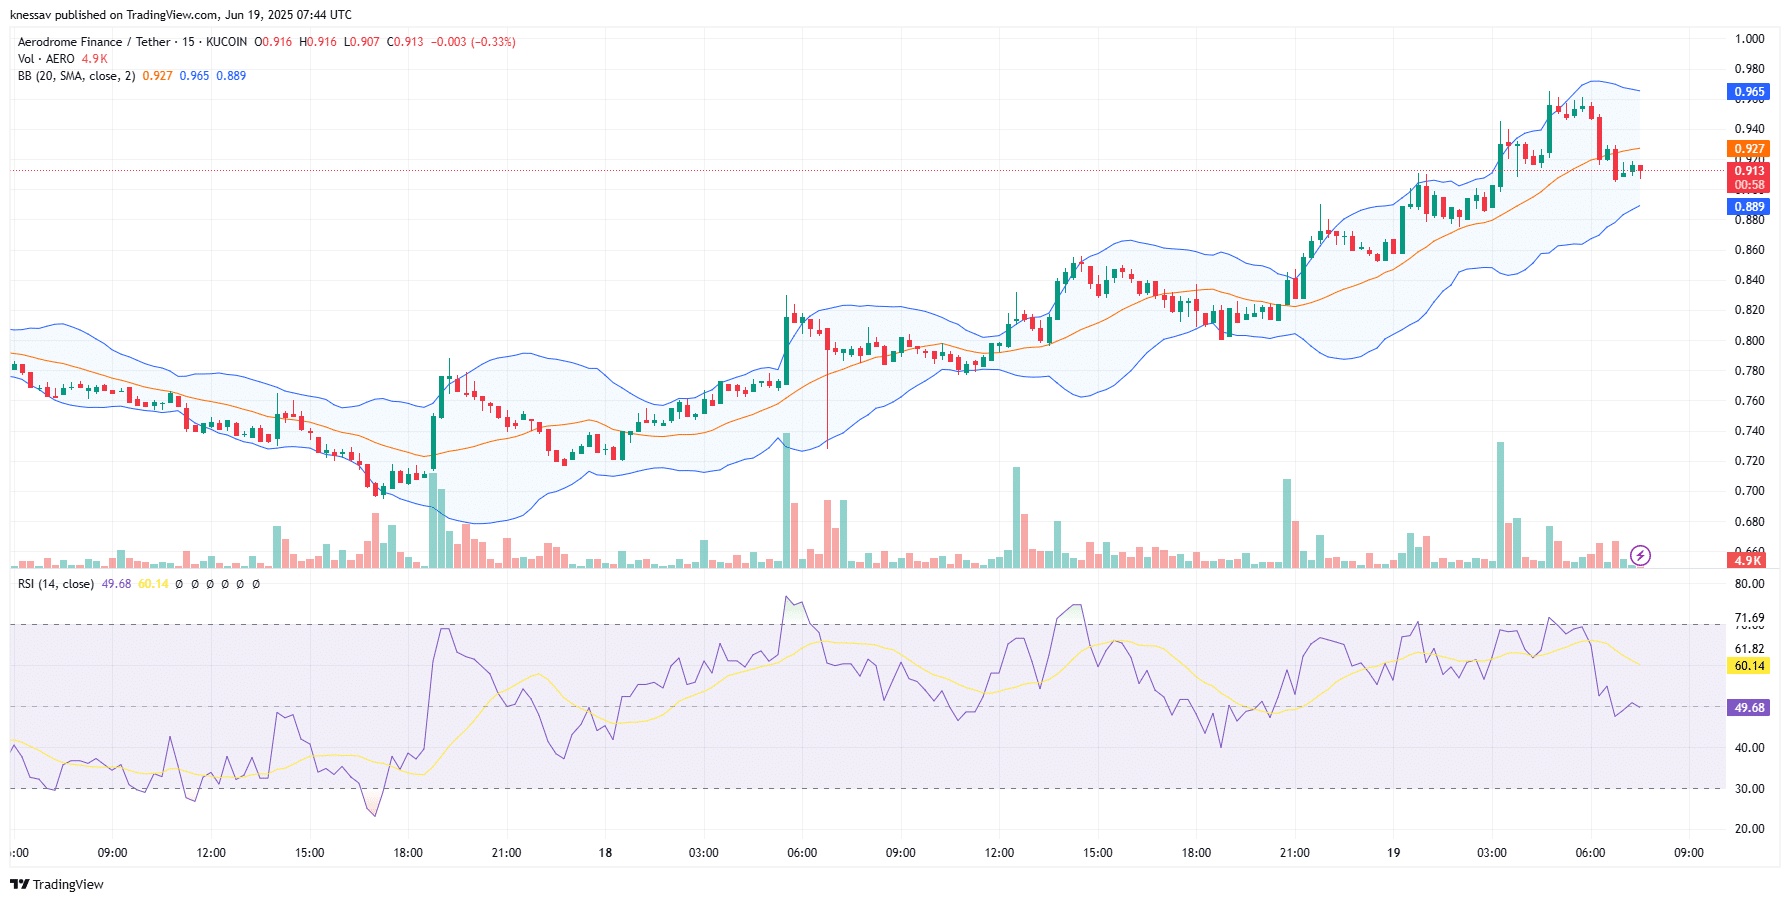
Task: Select the Aerodrome Finance / Tether symbol title
Action: (95, 42)
